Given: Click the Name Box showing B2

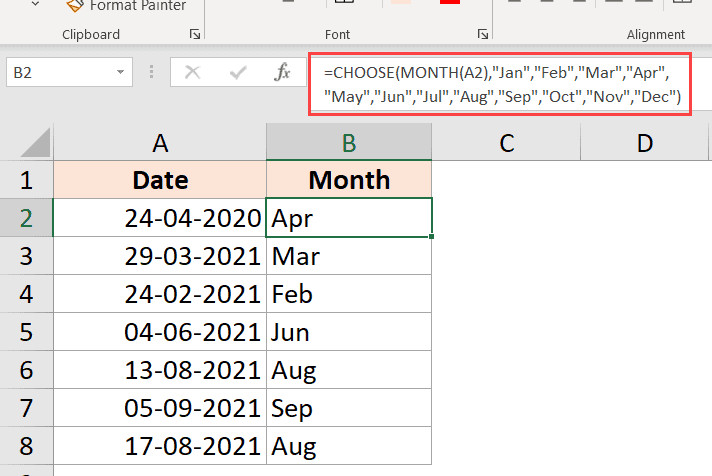Looking at the screenshot, I should tap(60, 72).
